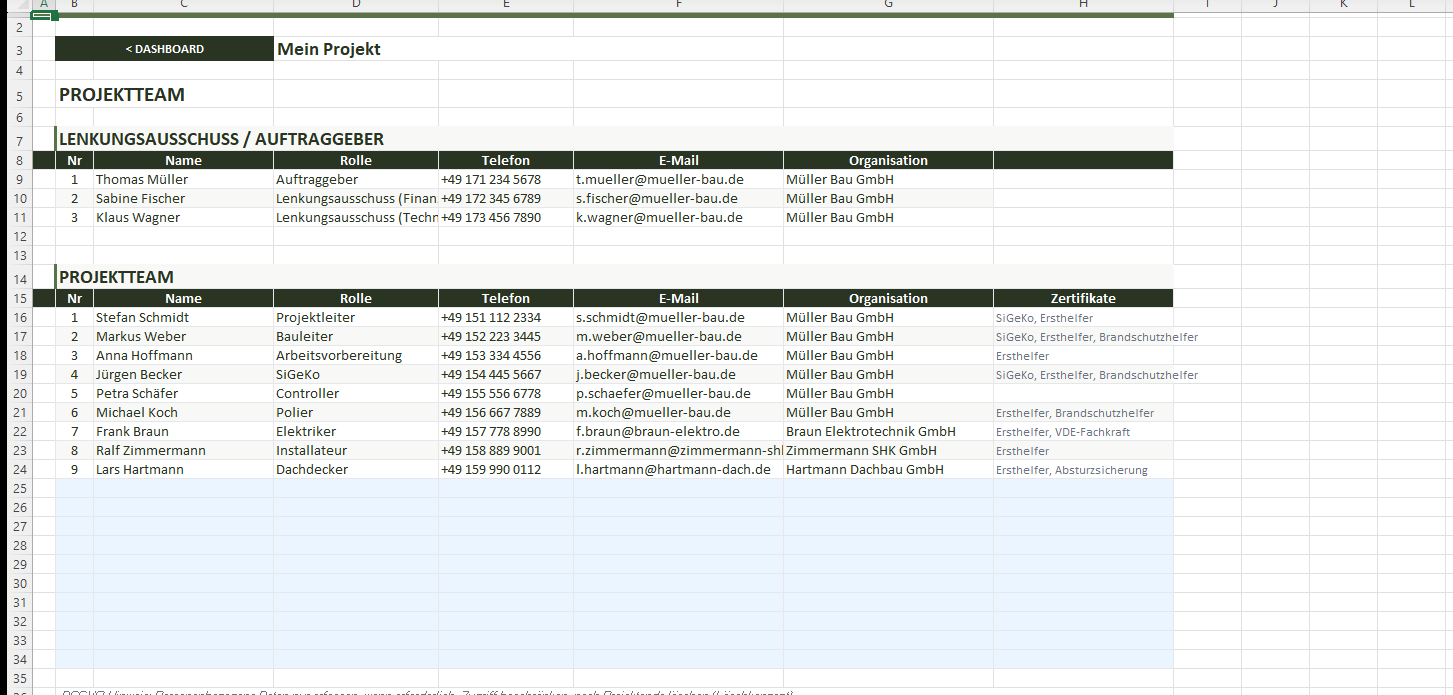Select the Mein Projekt title cell
Viewport: 1453px width, 695px height.
328,49
